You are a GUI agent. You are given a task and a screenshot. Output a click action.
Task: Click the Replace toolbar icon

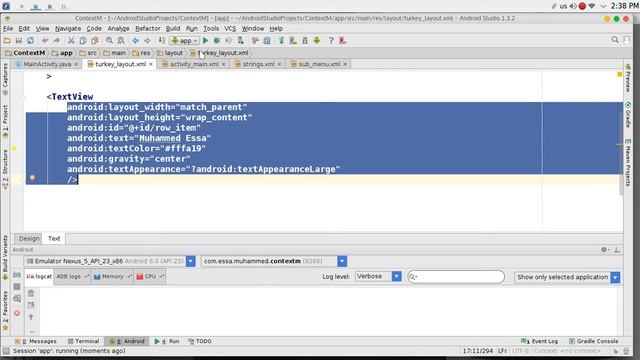coord(121,40)
